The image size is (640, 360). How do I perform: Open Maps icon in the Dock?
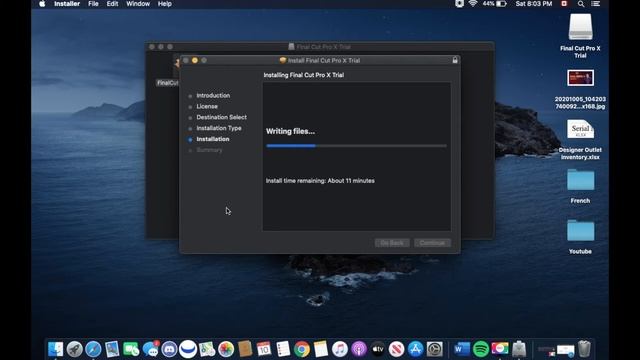[207, 349]
